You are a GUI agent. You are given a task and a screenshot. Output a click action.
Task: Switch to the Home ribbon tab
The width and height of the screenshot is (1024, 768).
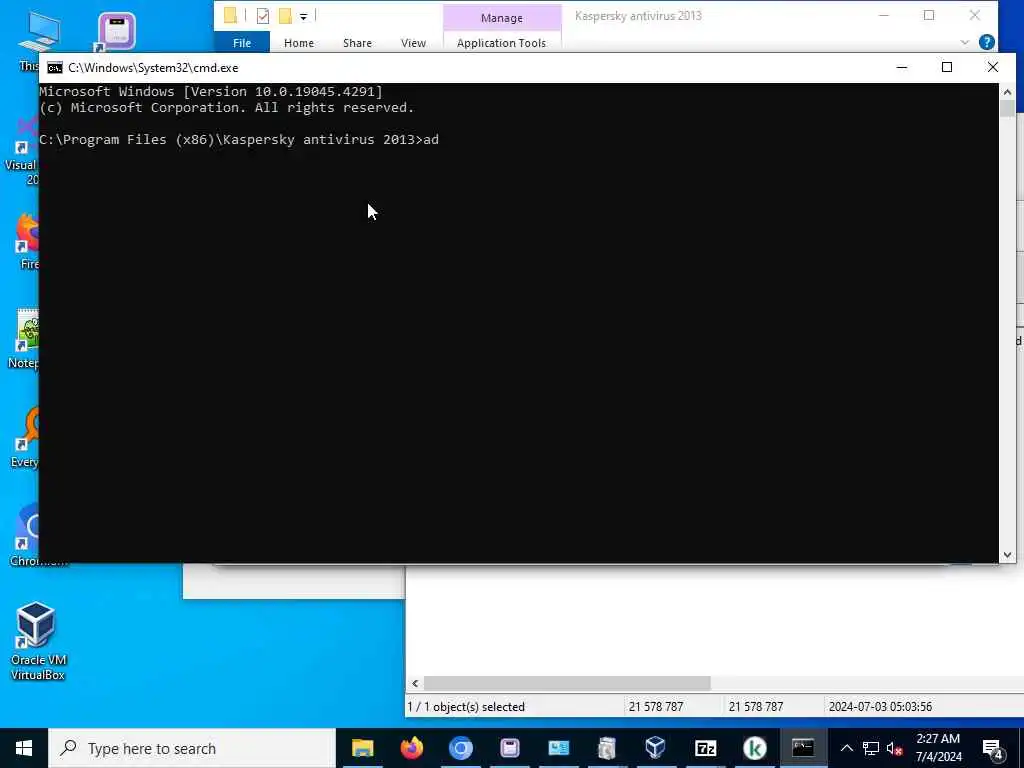[298, 43]
